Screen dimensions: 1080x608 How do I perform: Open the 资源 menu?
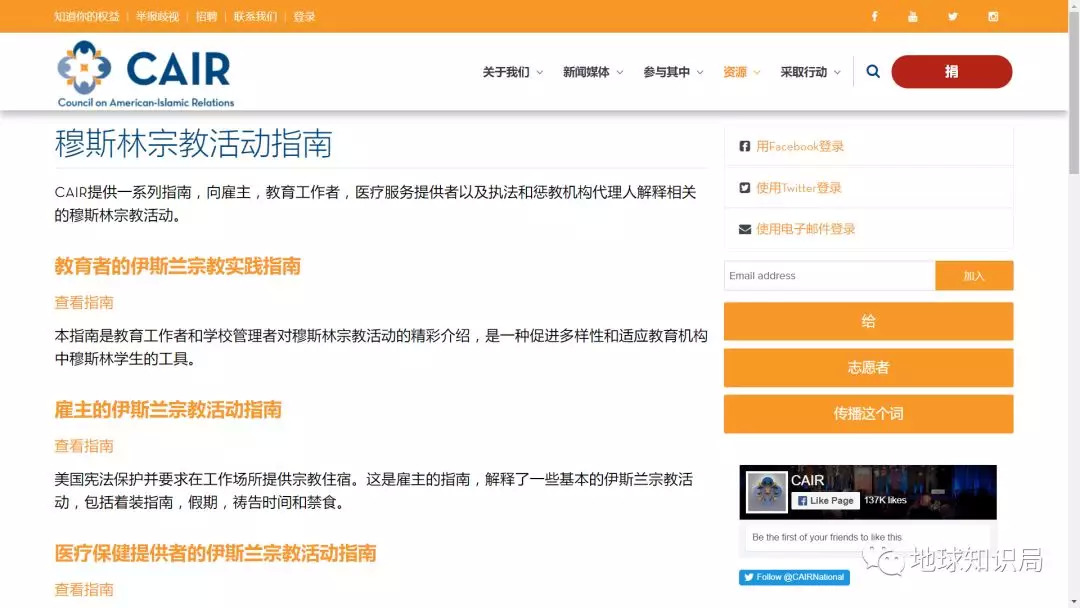click(735, 72)
